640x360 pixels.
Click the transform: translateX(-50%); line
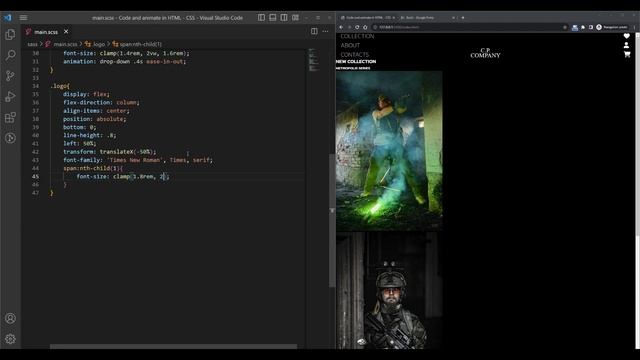(109, 152)
